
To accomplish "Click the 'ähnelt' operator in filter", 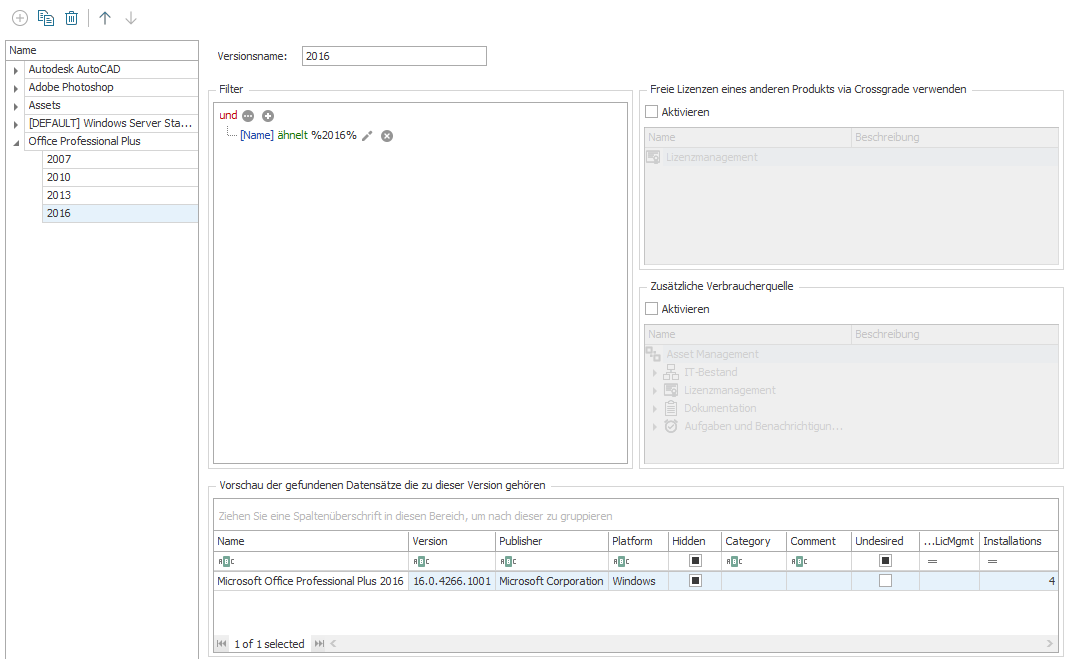I will click(292, 135).
